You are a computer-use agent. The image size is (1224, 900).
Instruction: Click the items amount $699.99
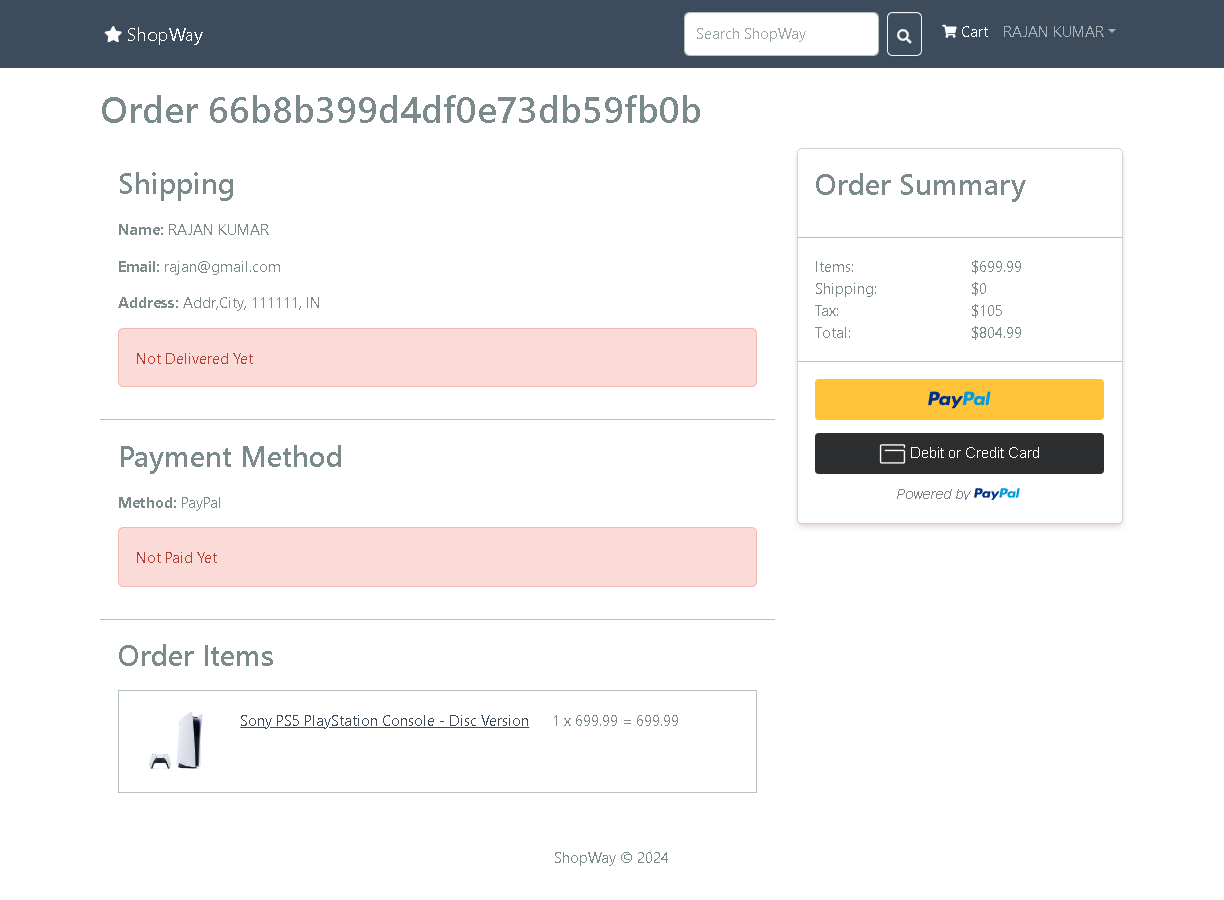(x=996, y=267)
